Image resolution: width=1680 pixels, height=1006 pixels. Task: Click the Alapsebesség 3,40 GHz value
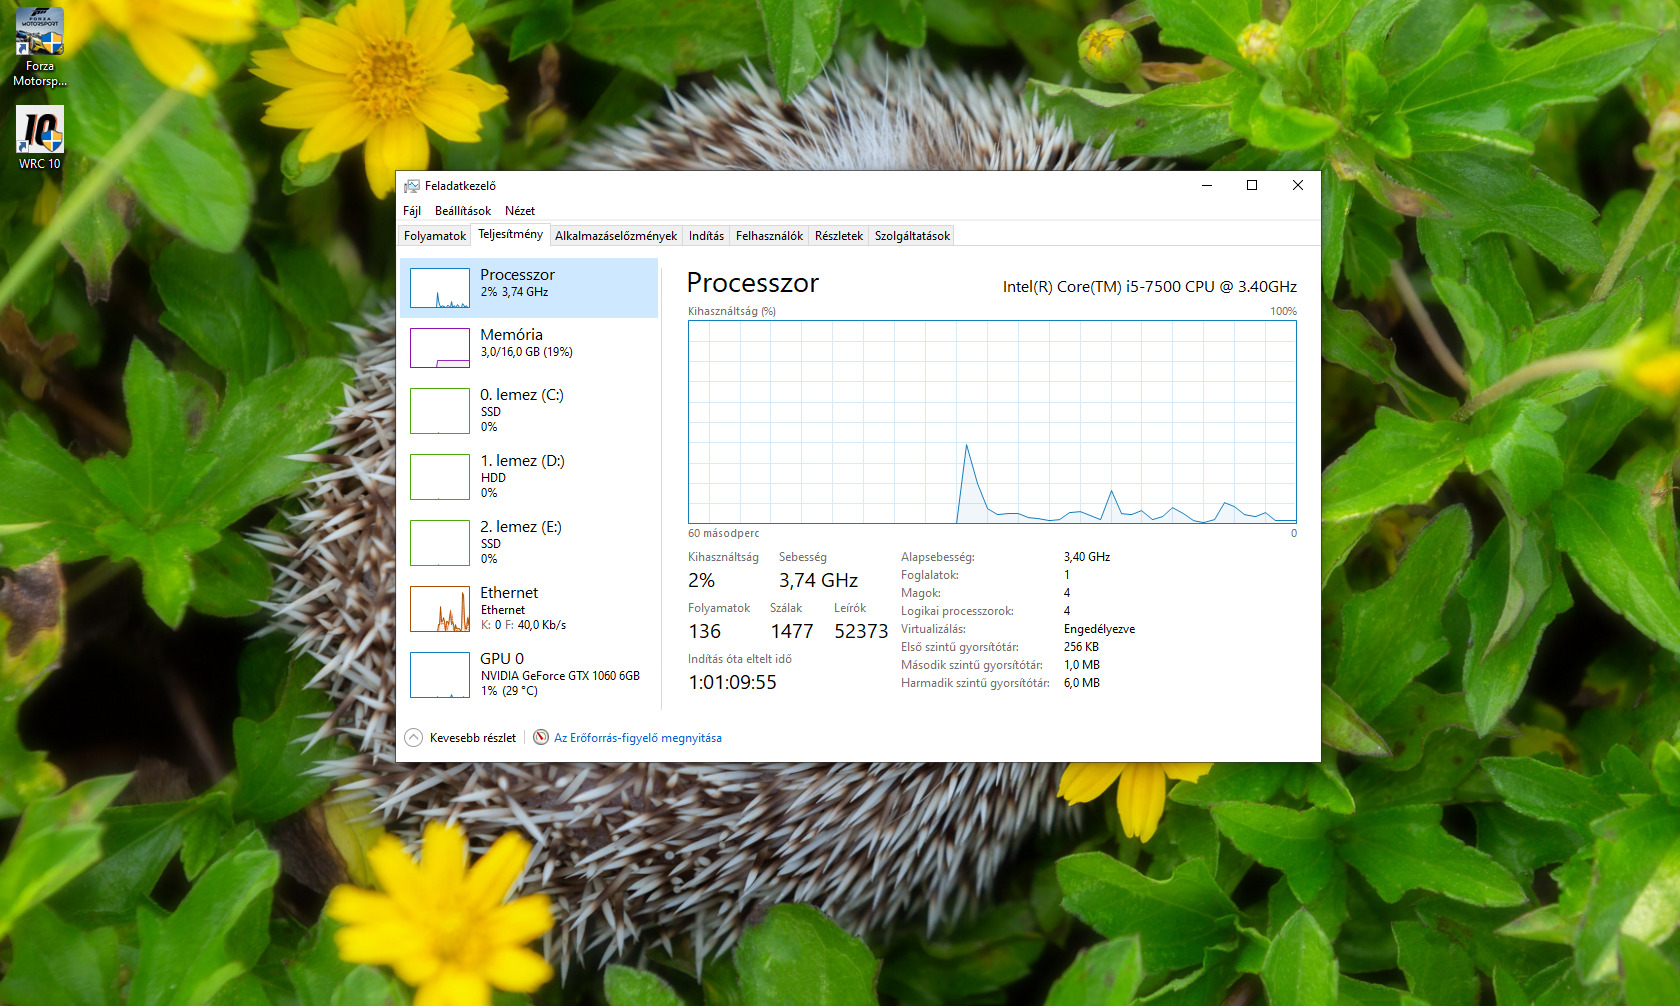[1087, 557]
